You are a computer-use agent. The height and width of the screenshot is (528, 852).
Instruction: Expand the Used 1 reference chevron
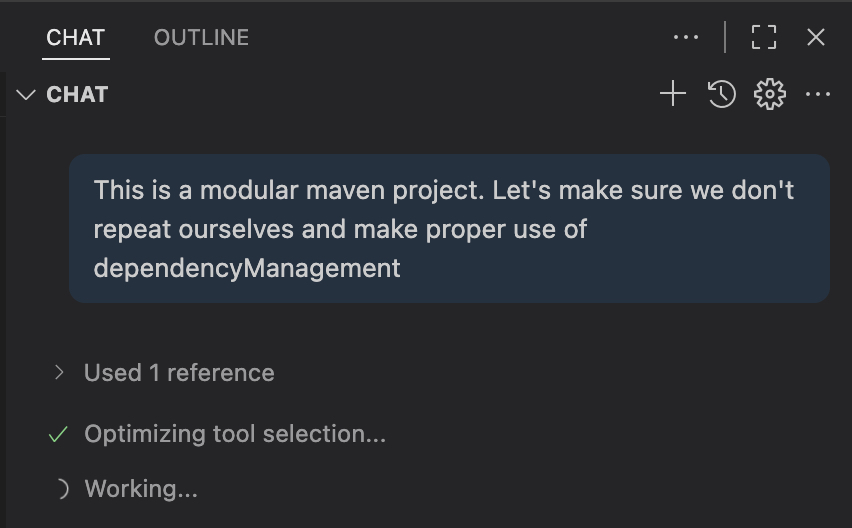click(59, 373)
